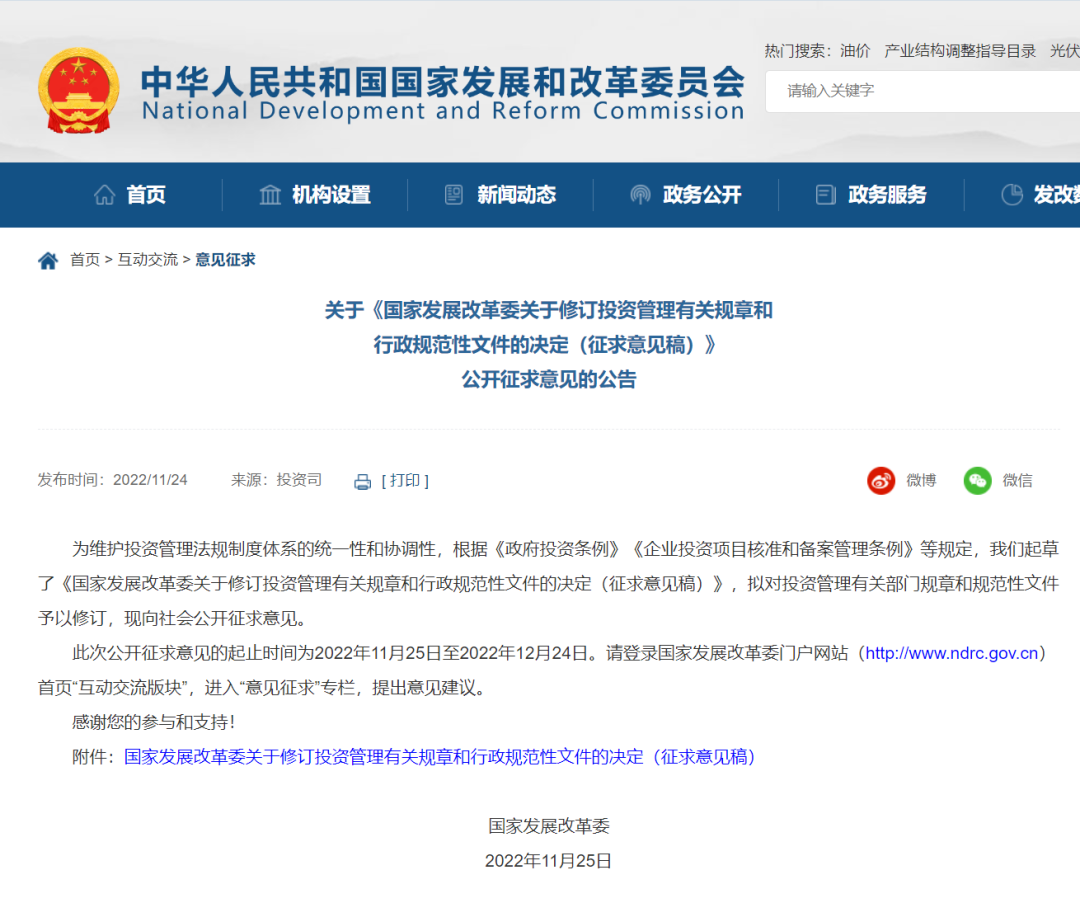Visit the http://www.ndrc.gov.cn link
The height and width of the screenshot is (903, 1080).
(951, 653)
